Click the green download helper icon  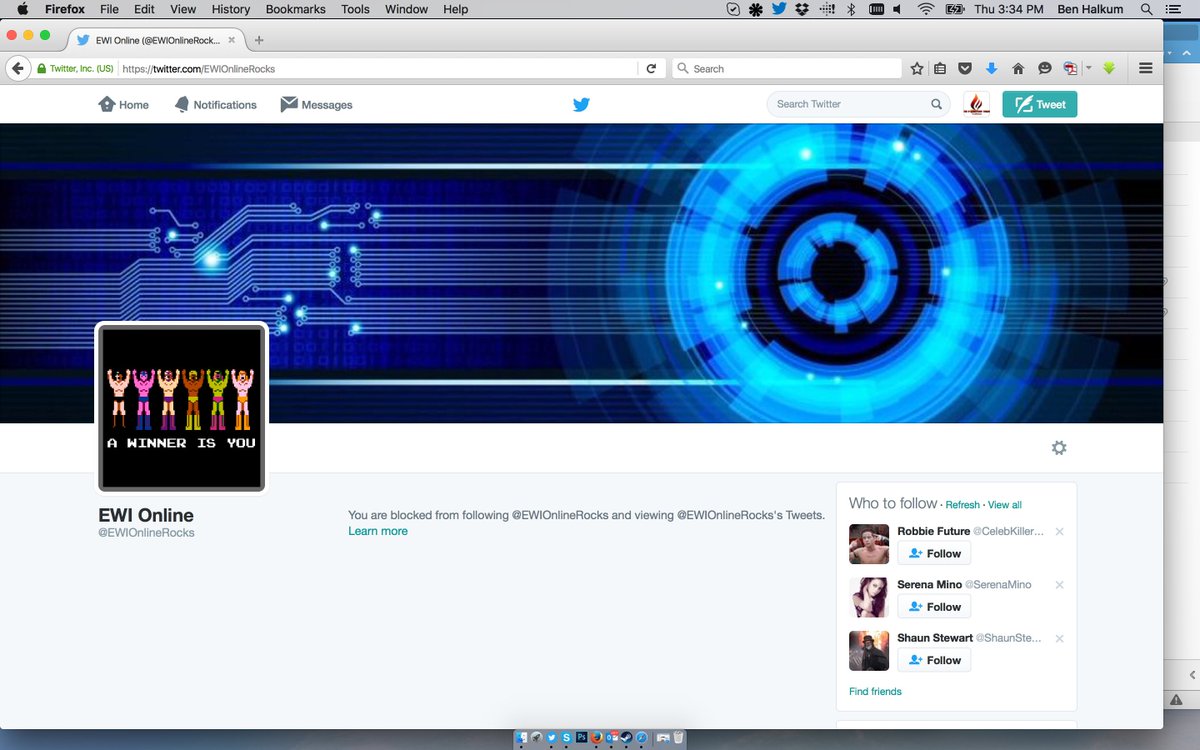point(1109,69)
